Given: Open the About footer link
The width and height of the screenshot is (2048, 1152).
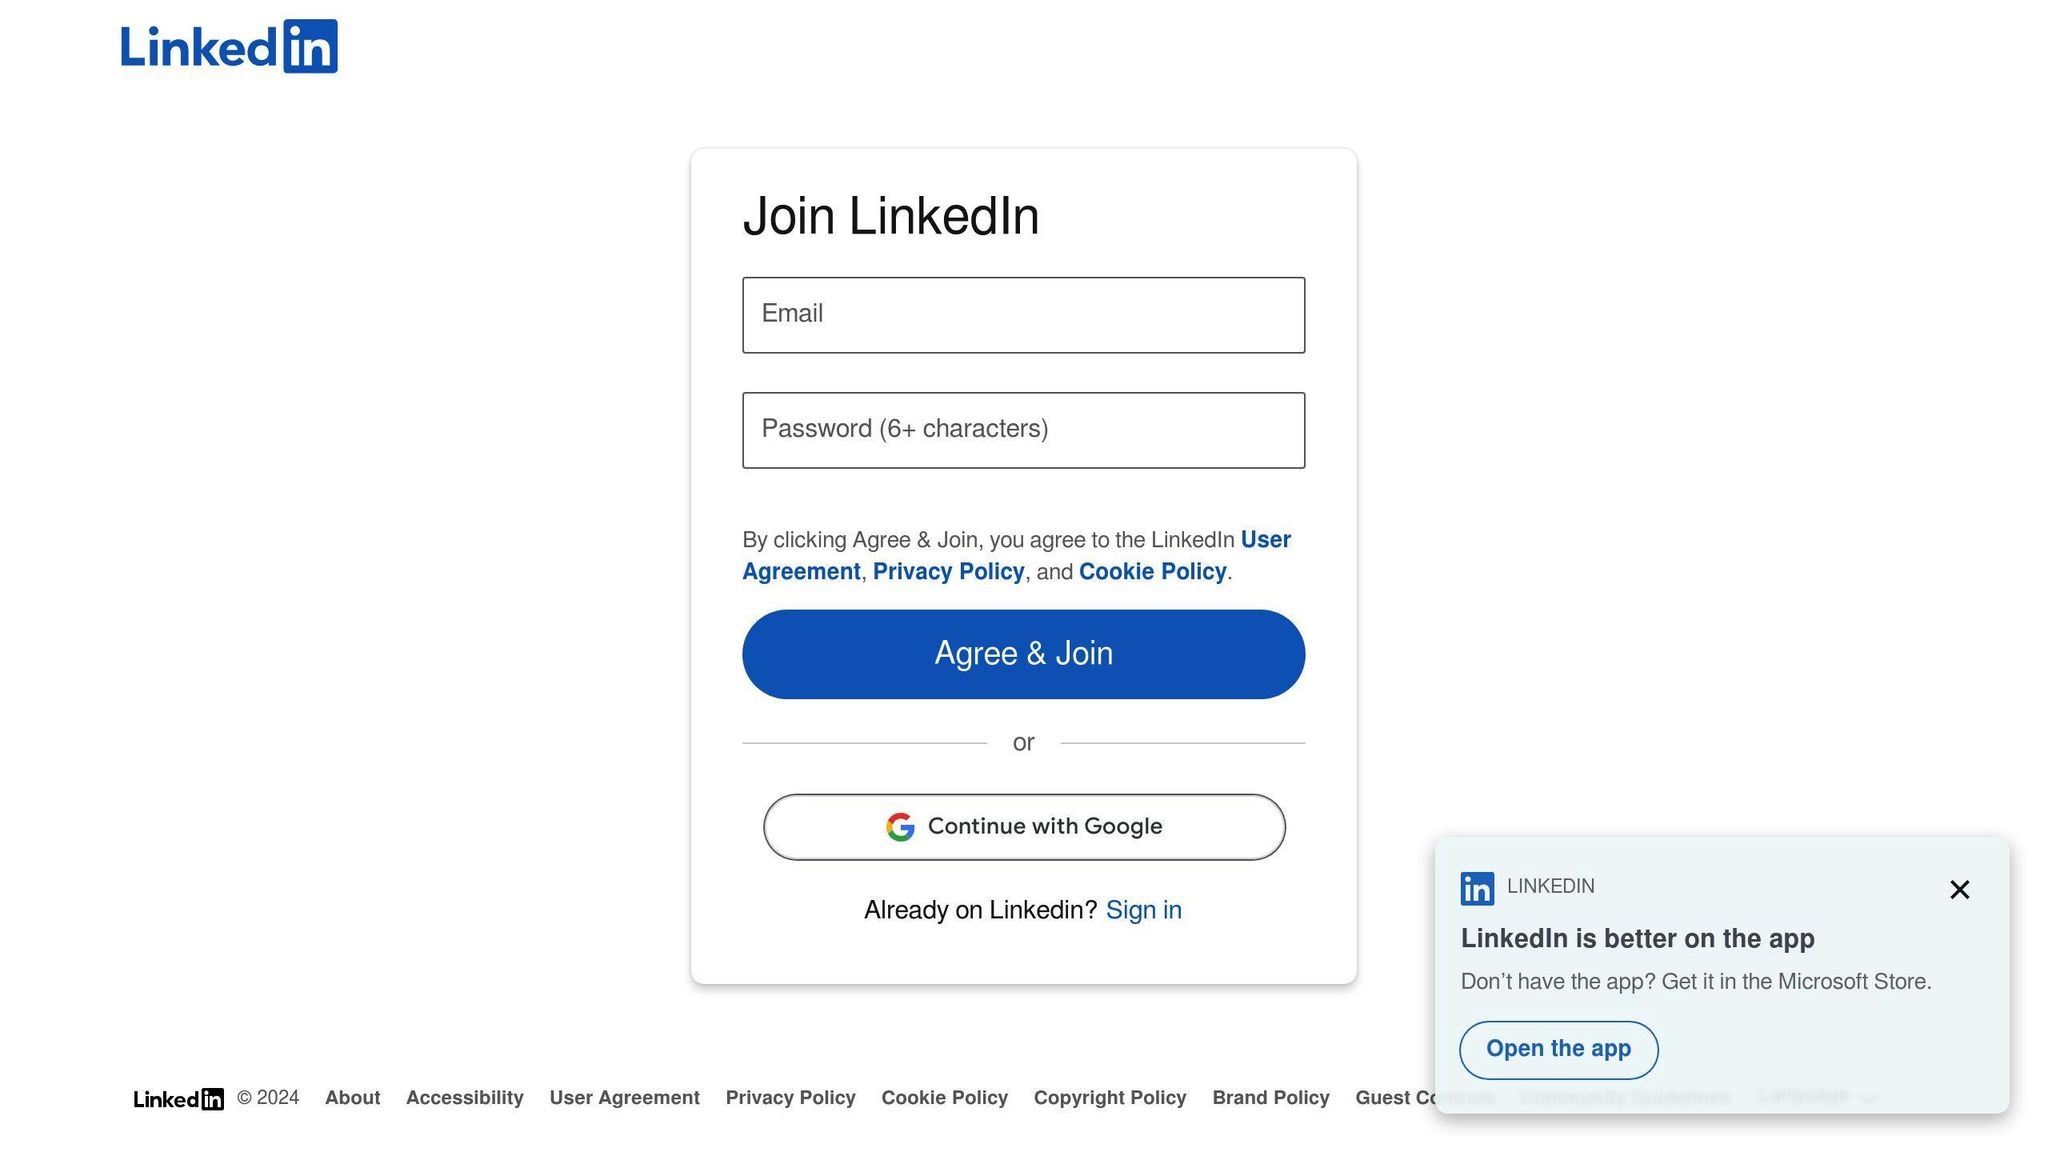Looking at the screenshot, I should tap(352, 1098).
